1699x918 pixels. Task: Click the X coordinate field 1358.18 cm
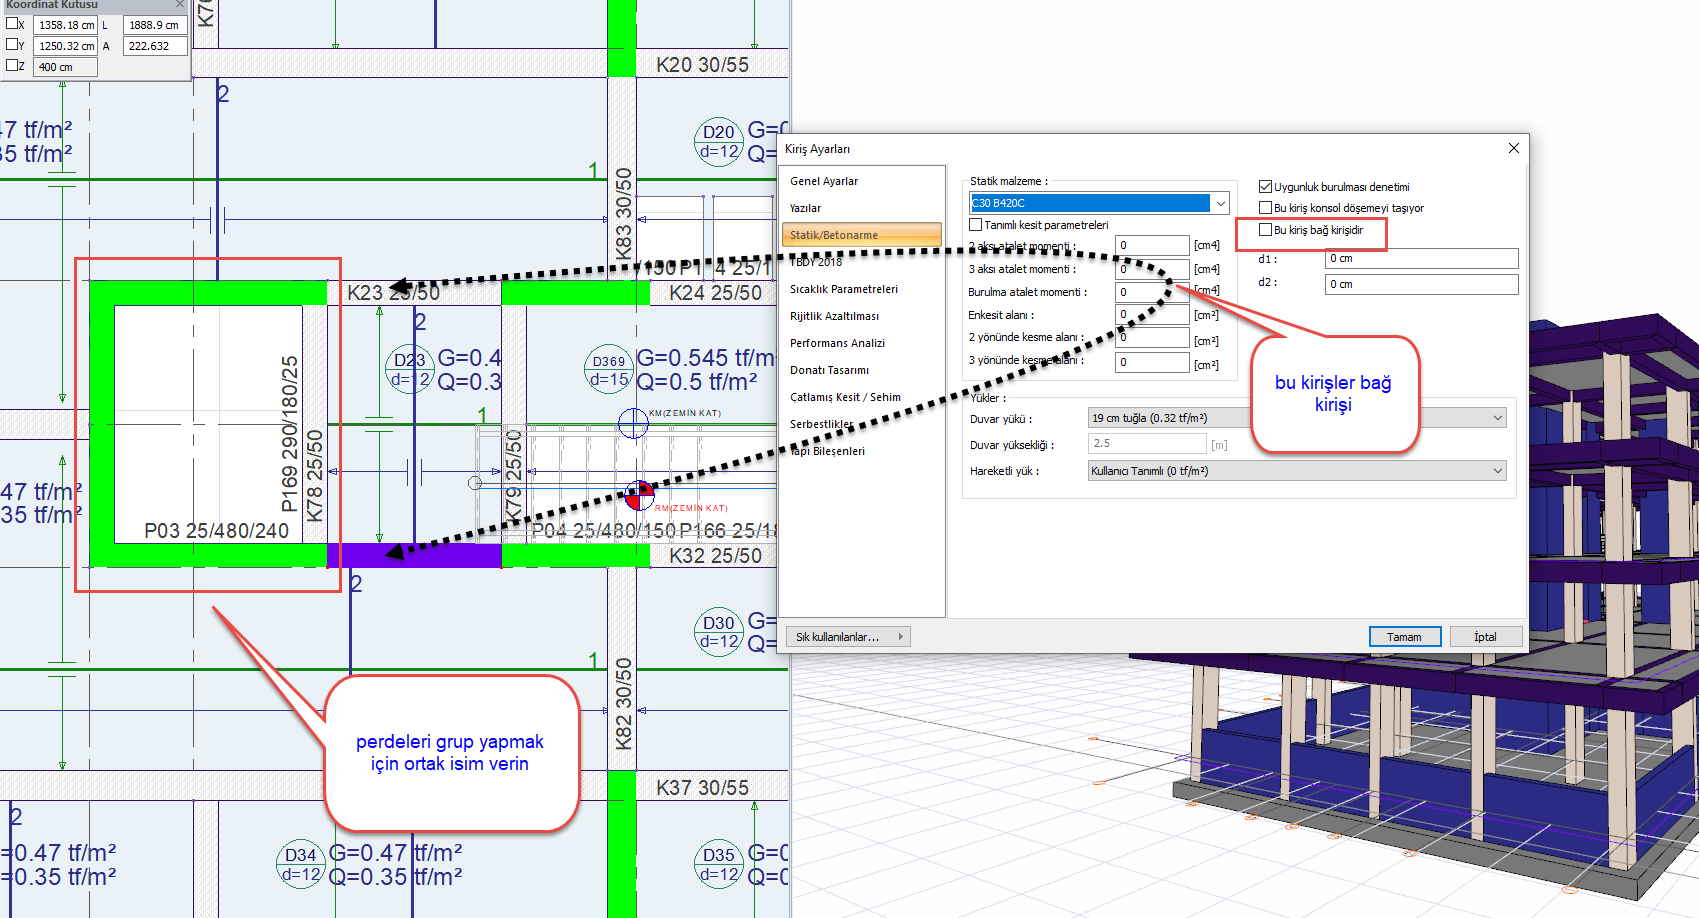click(x=66, y=25)
